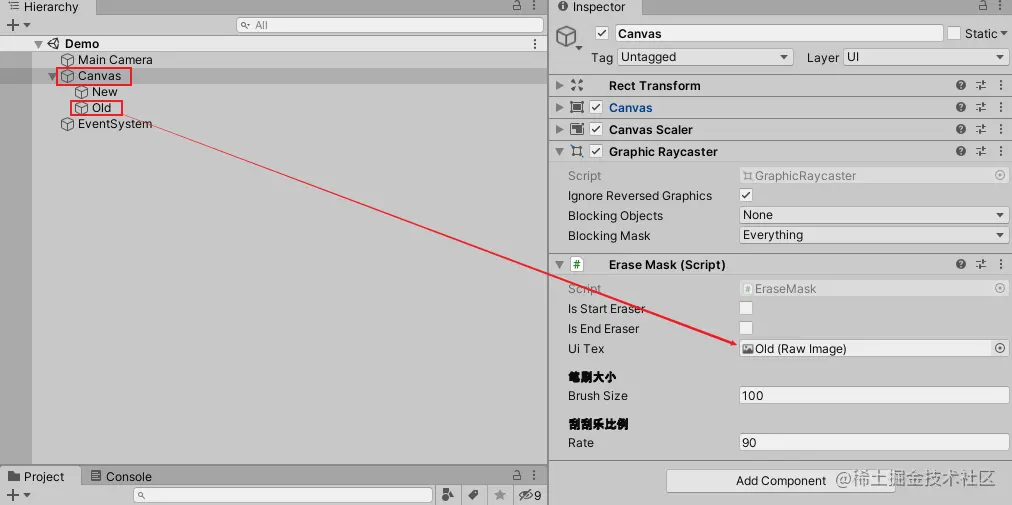Image resolution: width=1012 pixels, height=505 pixels.
Task: Lock the Hierarchy panel with the padlock icon
Action: (517, 6)
